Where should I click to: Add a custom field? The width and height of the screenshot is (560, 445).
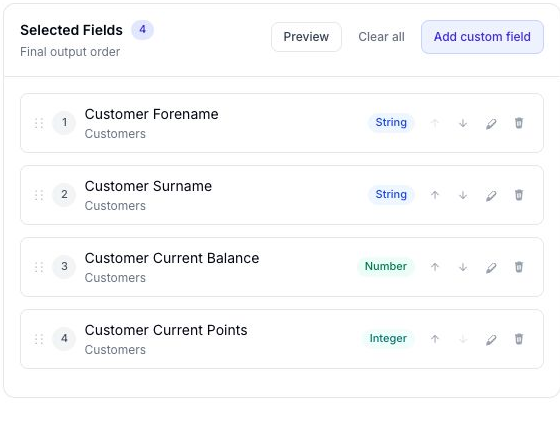click(x=482, y=37)
